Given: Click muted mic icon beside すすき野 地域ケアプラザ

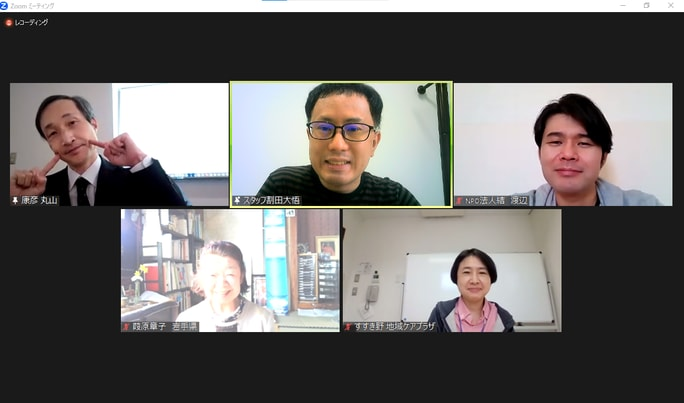Looking at the screenshot, I should 348,327.
